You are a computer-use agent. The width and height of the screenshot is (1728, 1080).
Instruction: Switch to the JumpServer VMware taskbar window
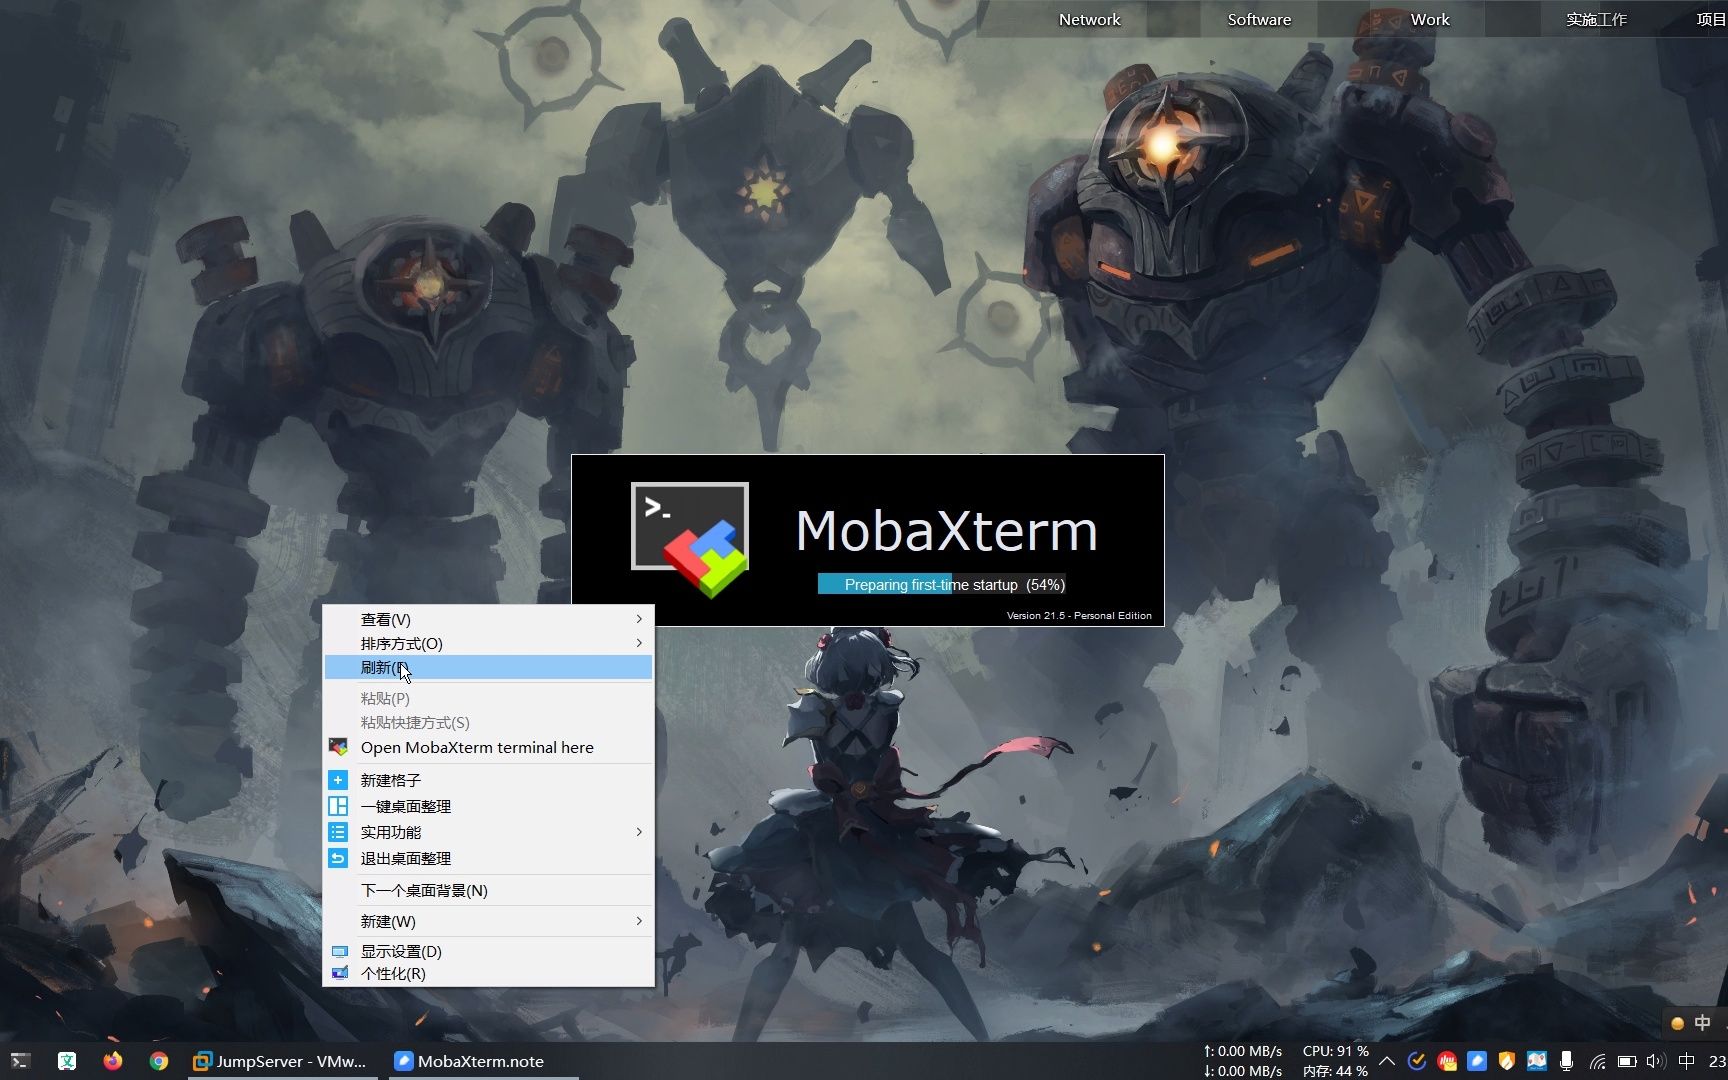[x=281, y=1061]
